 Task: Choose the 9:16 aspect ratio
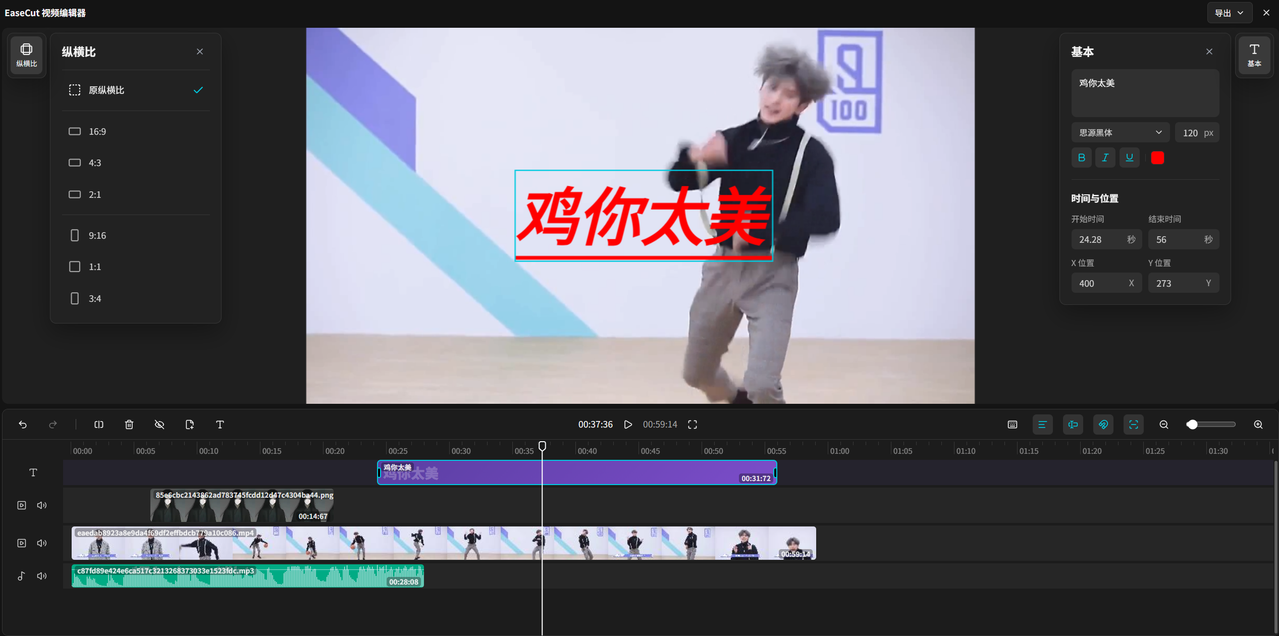pyautogui.click(x=135, y=236)
